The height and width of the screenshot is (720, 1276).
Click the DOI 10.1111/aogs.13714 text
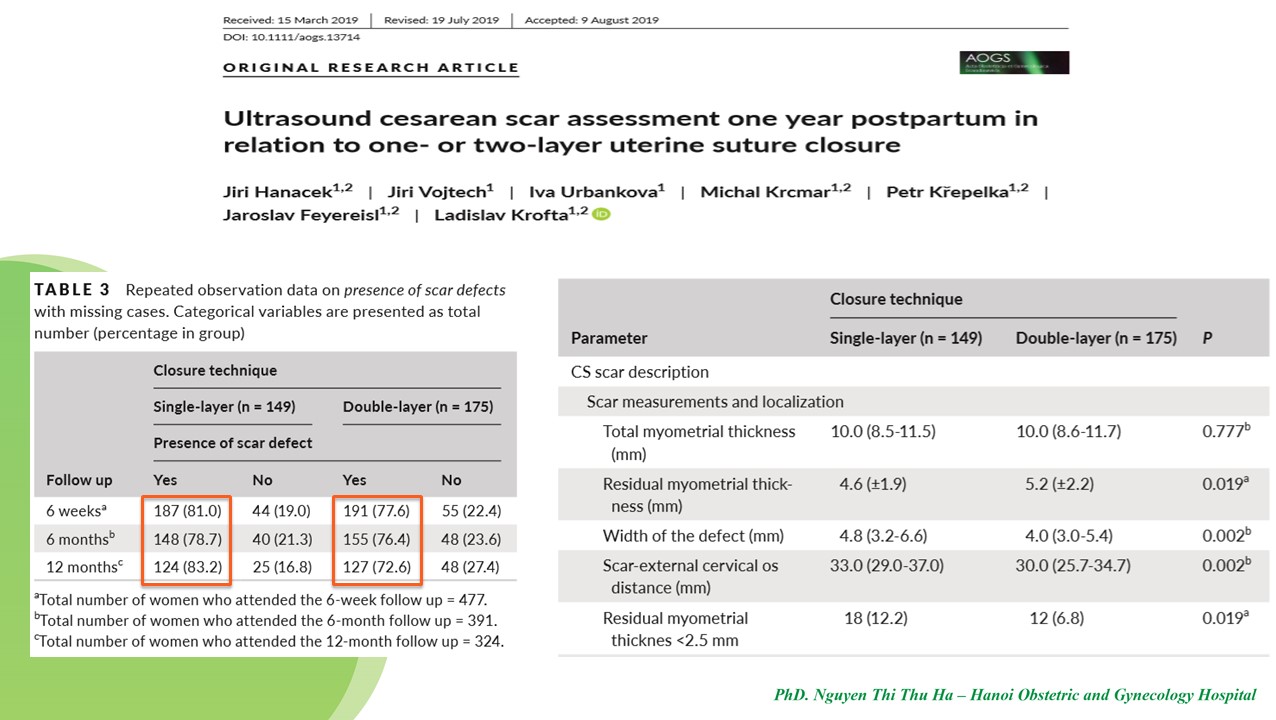[x=291, y=37]
